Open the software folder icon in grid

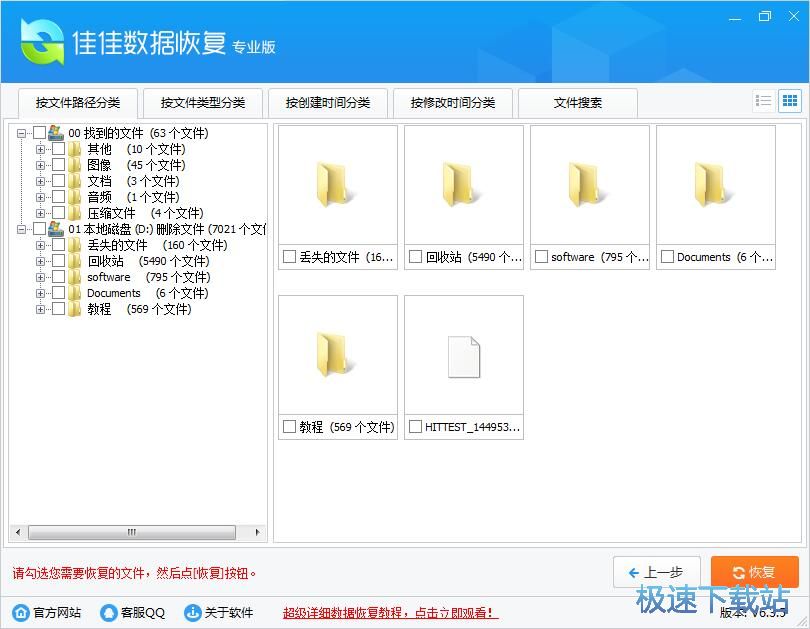tap(589, 185)
